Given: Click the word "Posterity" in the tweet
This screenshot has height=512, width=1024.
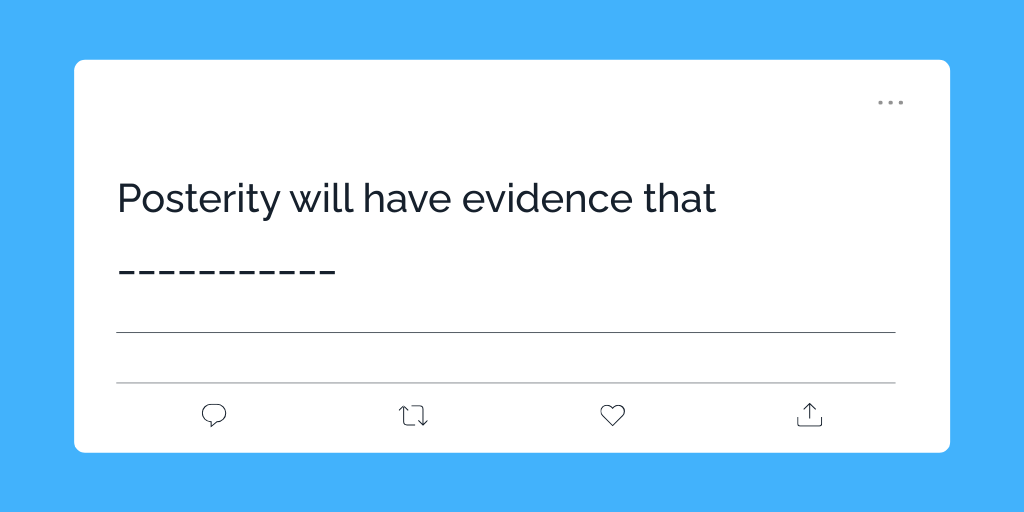Looking at the screenshot, I should pyautogui.click(x=199, y=200).
